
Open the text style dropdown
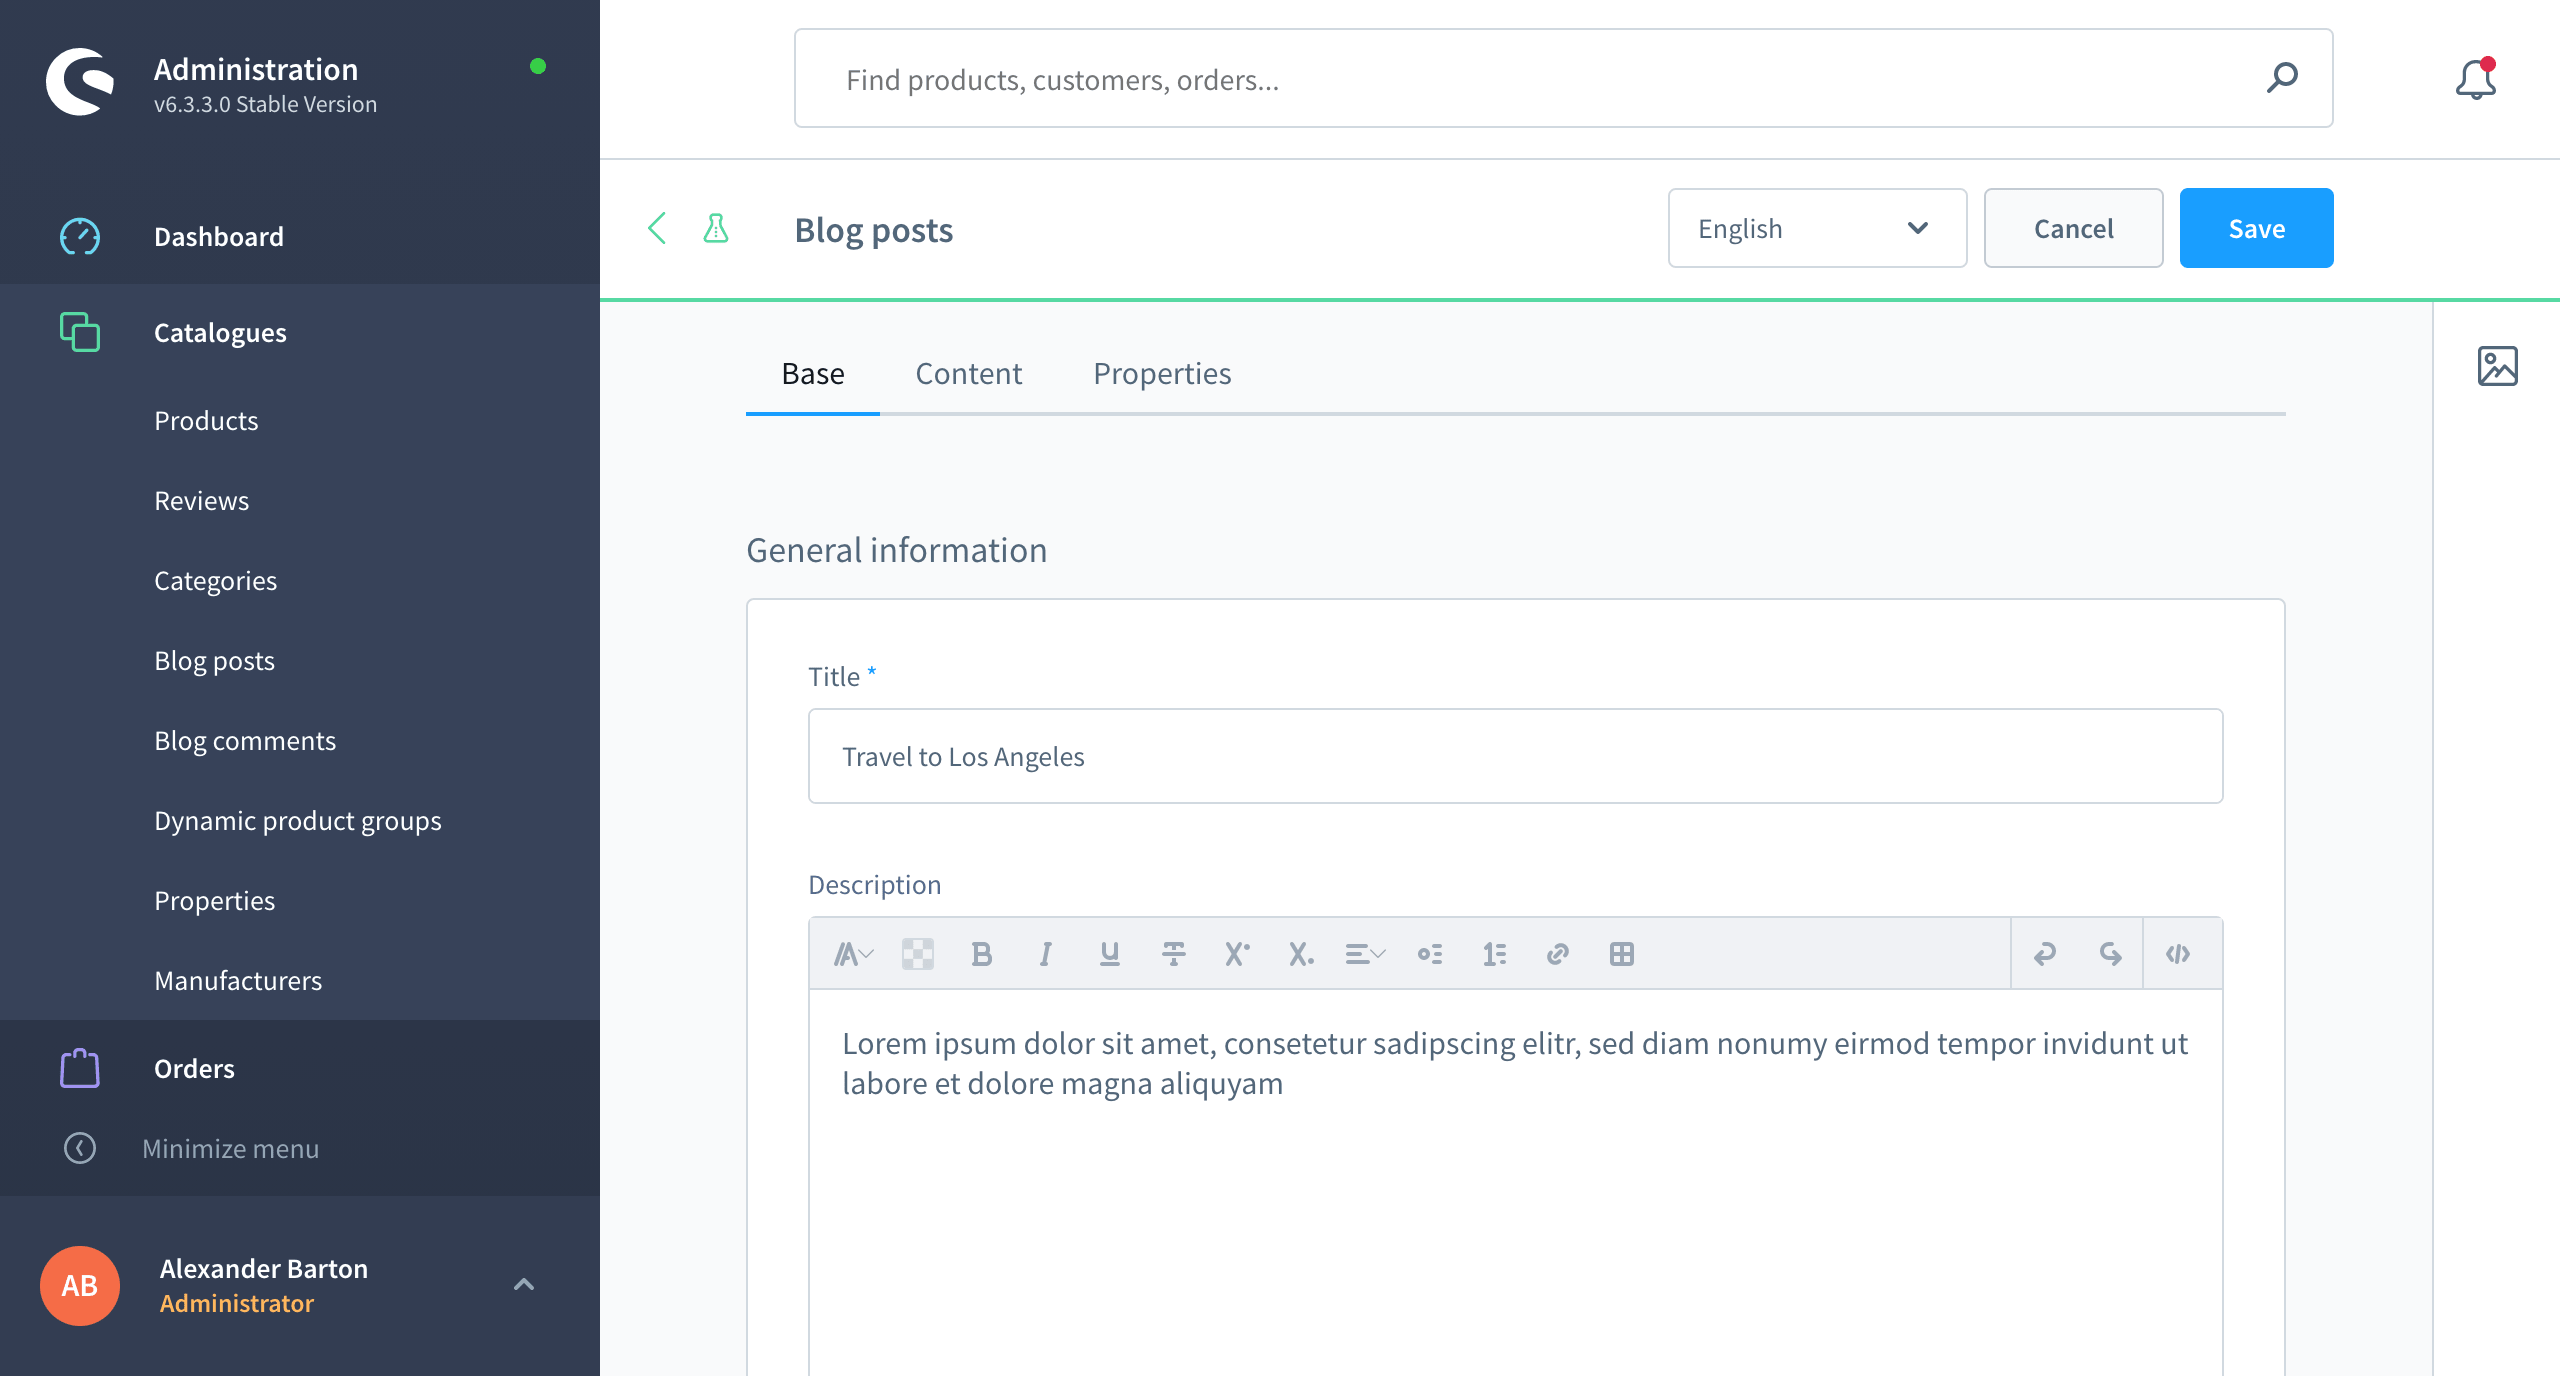click(x=853, y=954)
